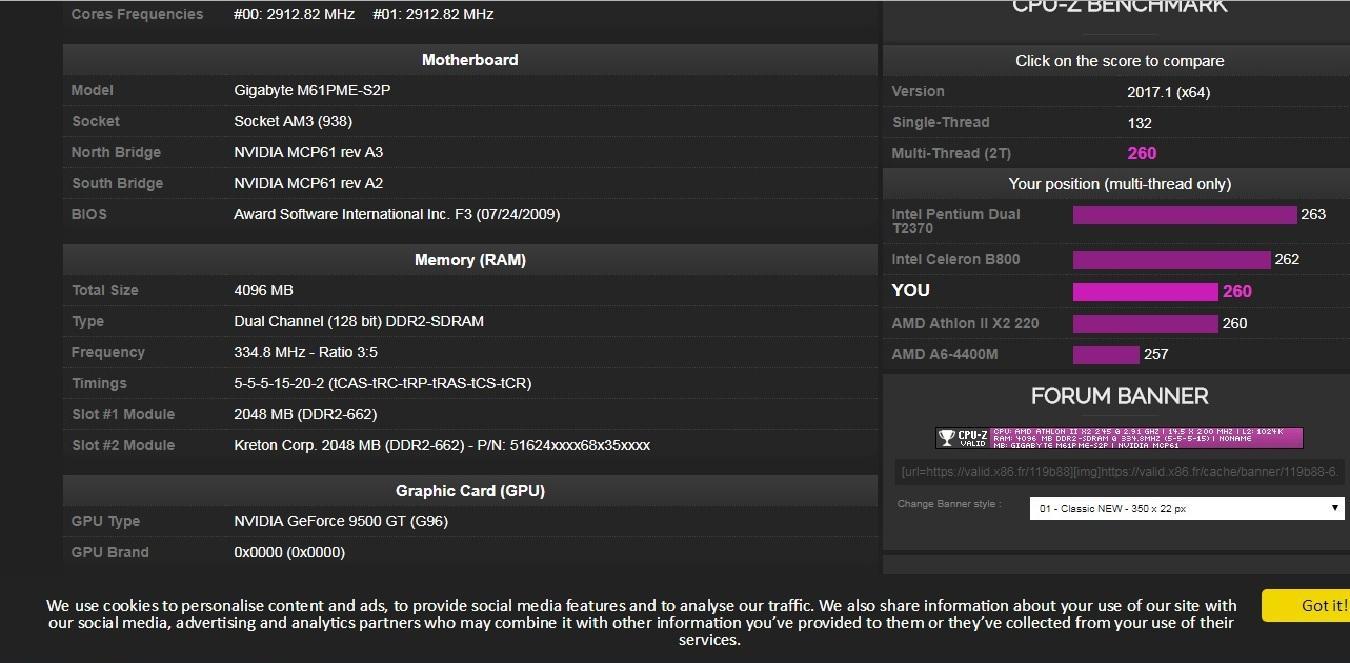Click the Your position (multi-thread only) header
Screen dimensions: 1350x663
pyautogui.click(x=1119, y=184)
